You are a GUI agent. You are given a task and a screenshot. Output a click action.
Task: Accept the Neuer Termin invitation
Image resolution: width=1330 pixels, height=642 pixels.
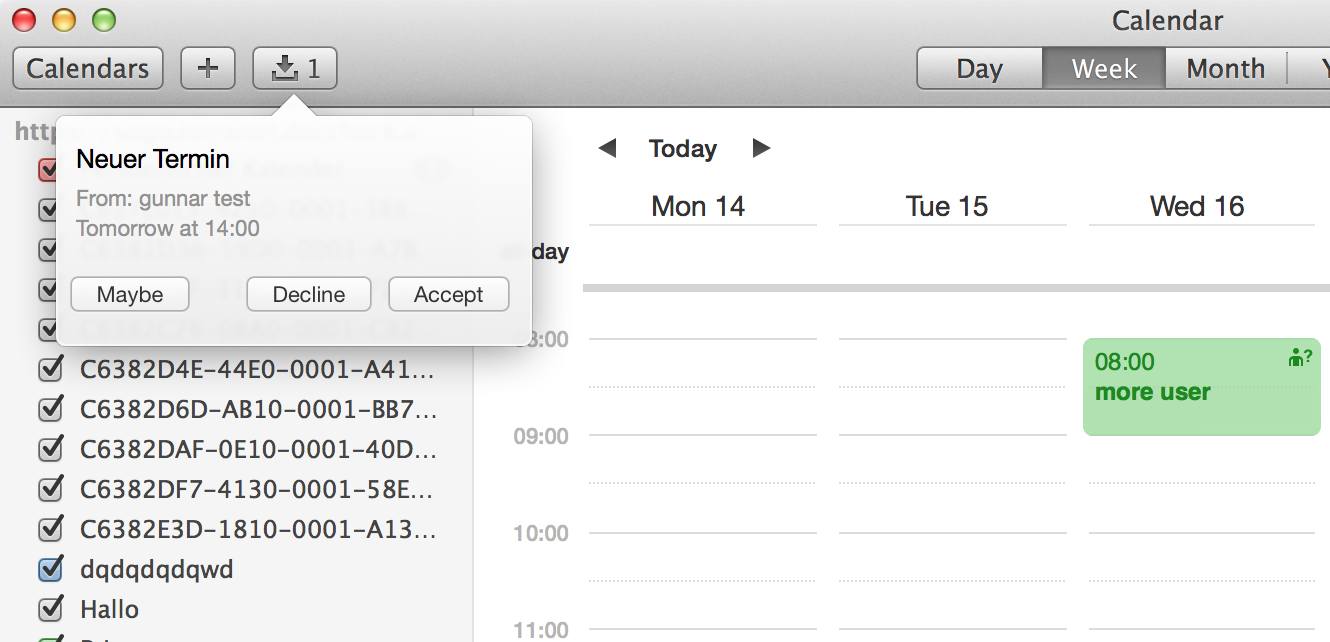448,295
